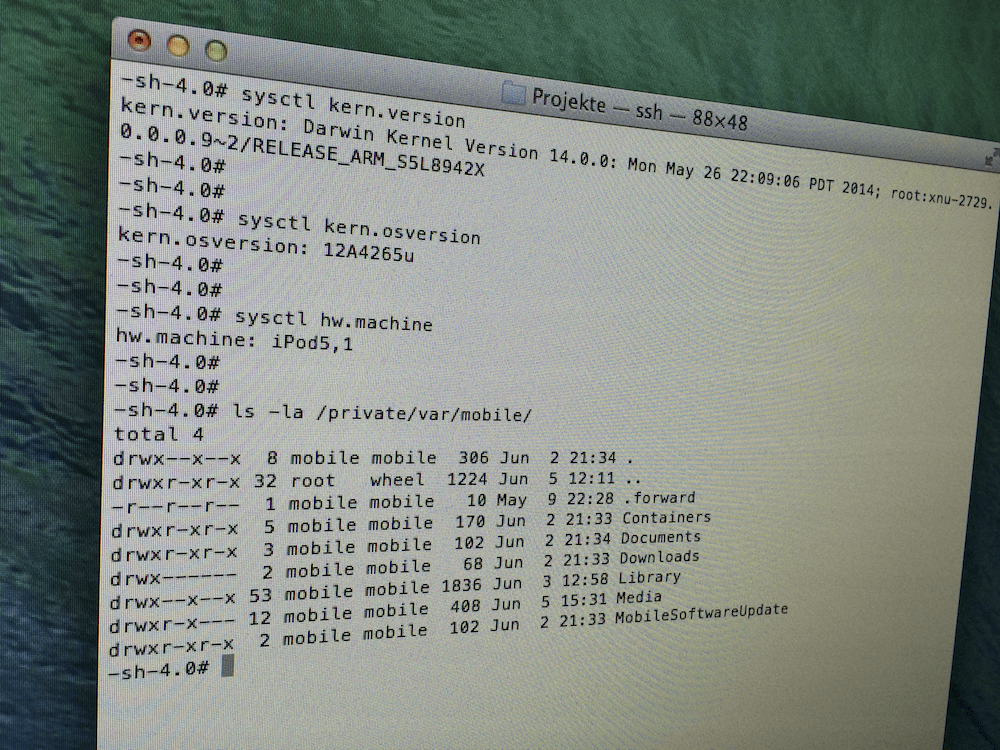Click the 'MobileSoftwareUpdate' directory name
Screen dimensions: 1000x750
point(701,611)
